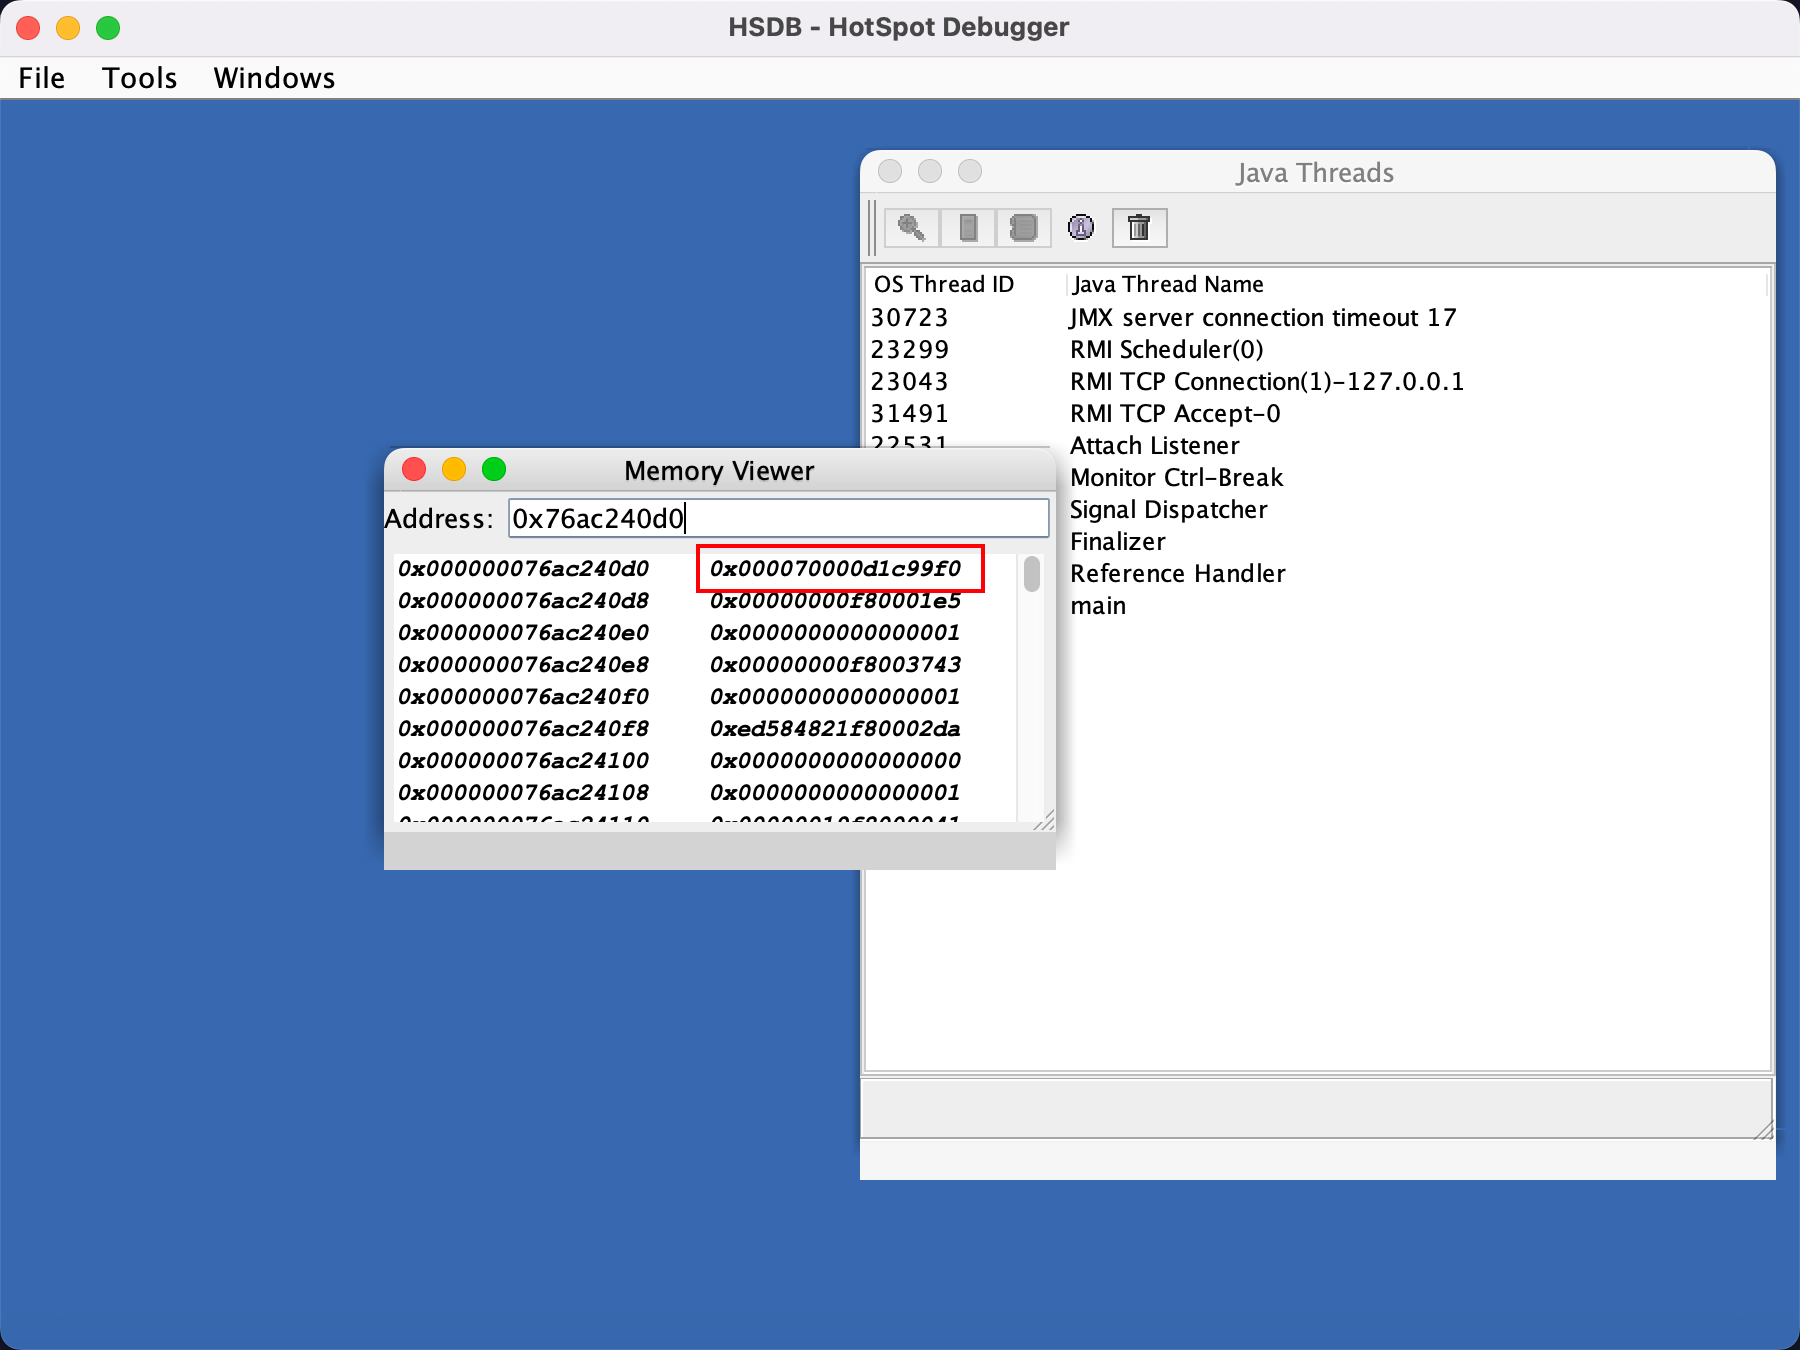1800x1350 pixels.
Task: Select the 'Attach Listener' thread
Action: [1155, 445]
